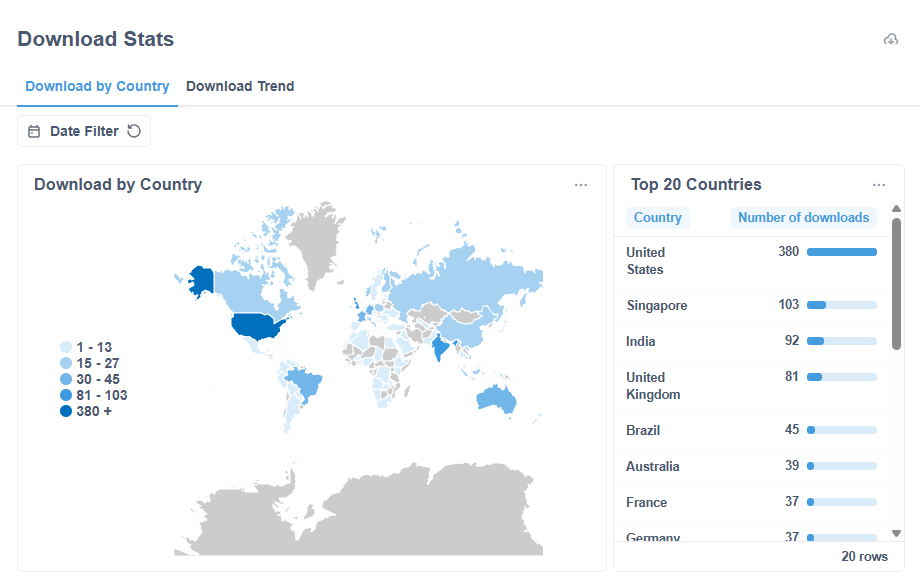Screen dimensions: 920x576
Task: Select the Singapore row in the table
Action: click(x=752, y=306)
